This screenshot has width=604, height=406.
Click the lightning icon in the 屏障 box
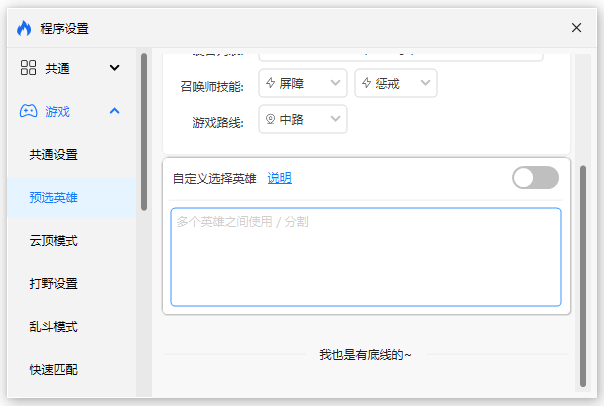[x=270, y=83]
